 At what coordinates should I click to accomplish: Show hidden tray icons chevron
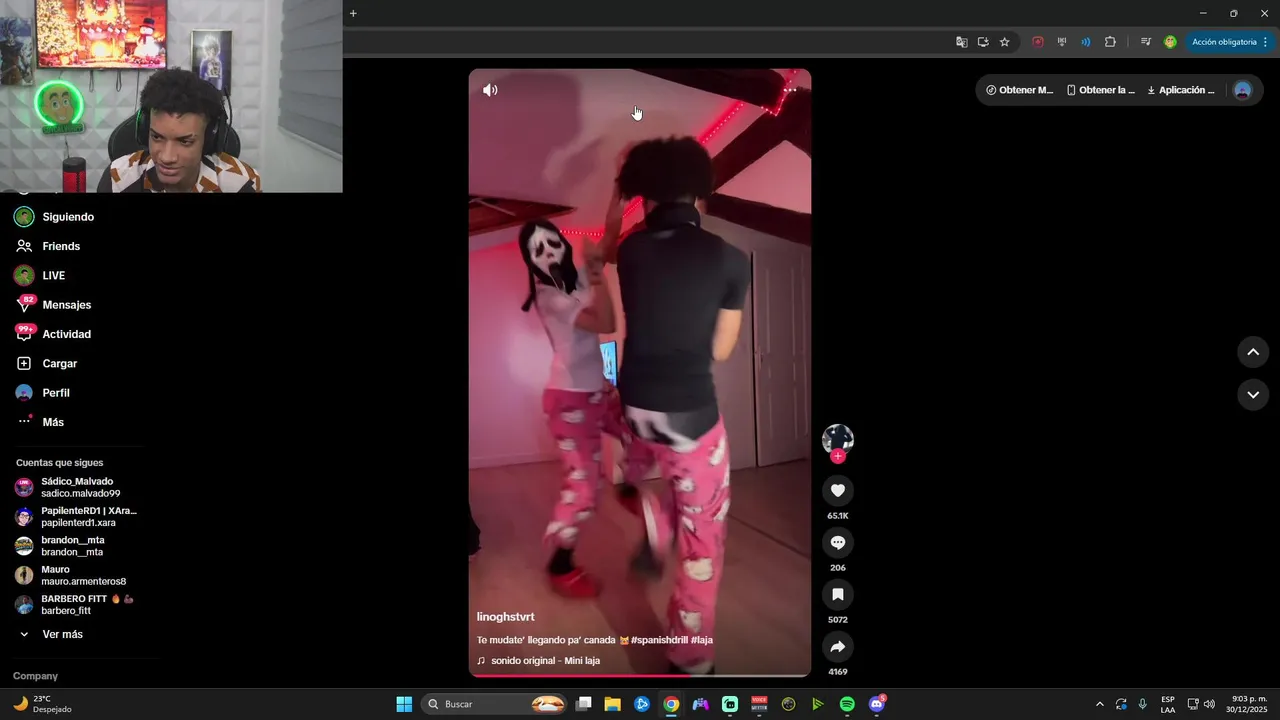tap(1100, 704)
